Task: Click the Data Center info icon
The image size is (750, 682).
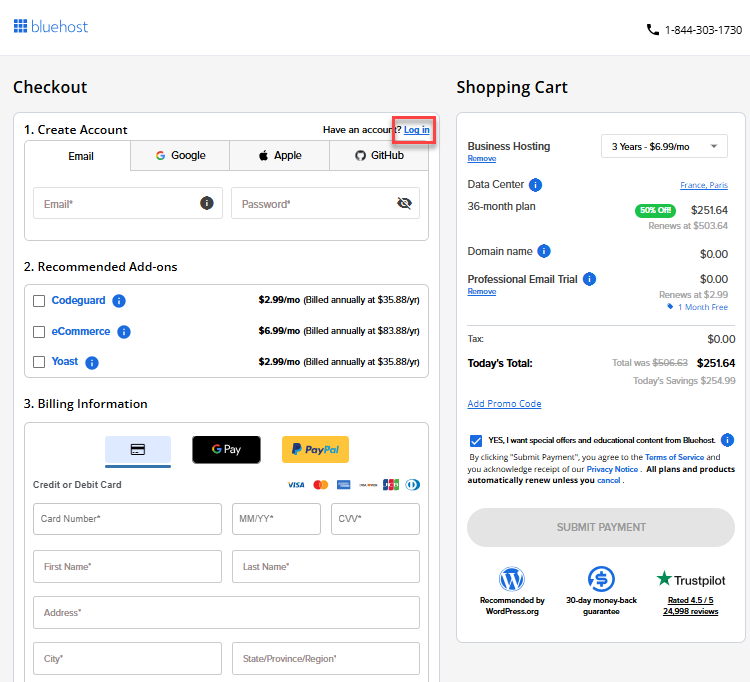Action: click(x=535, y=185)
